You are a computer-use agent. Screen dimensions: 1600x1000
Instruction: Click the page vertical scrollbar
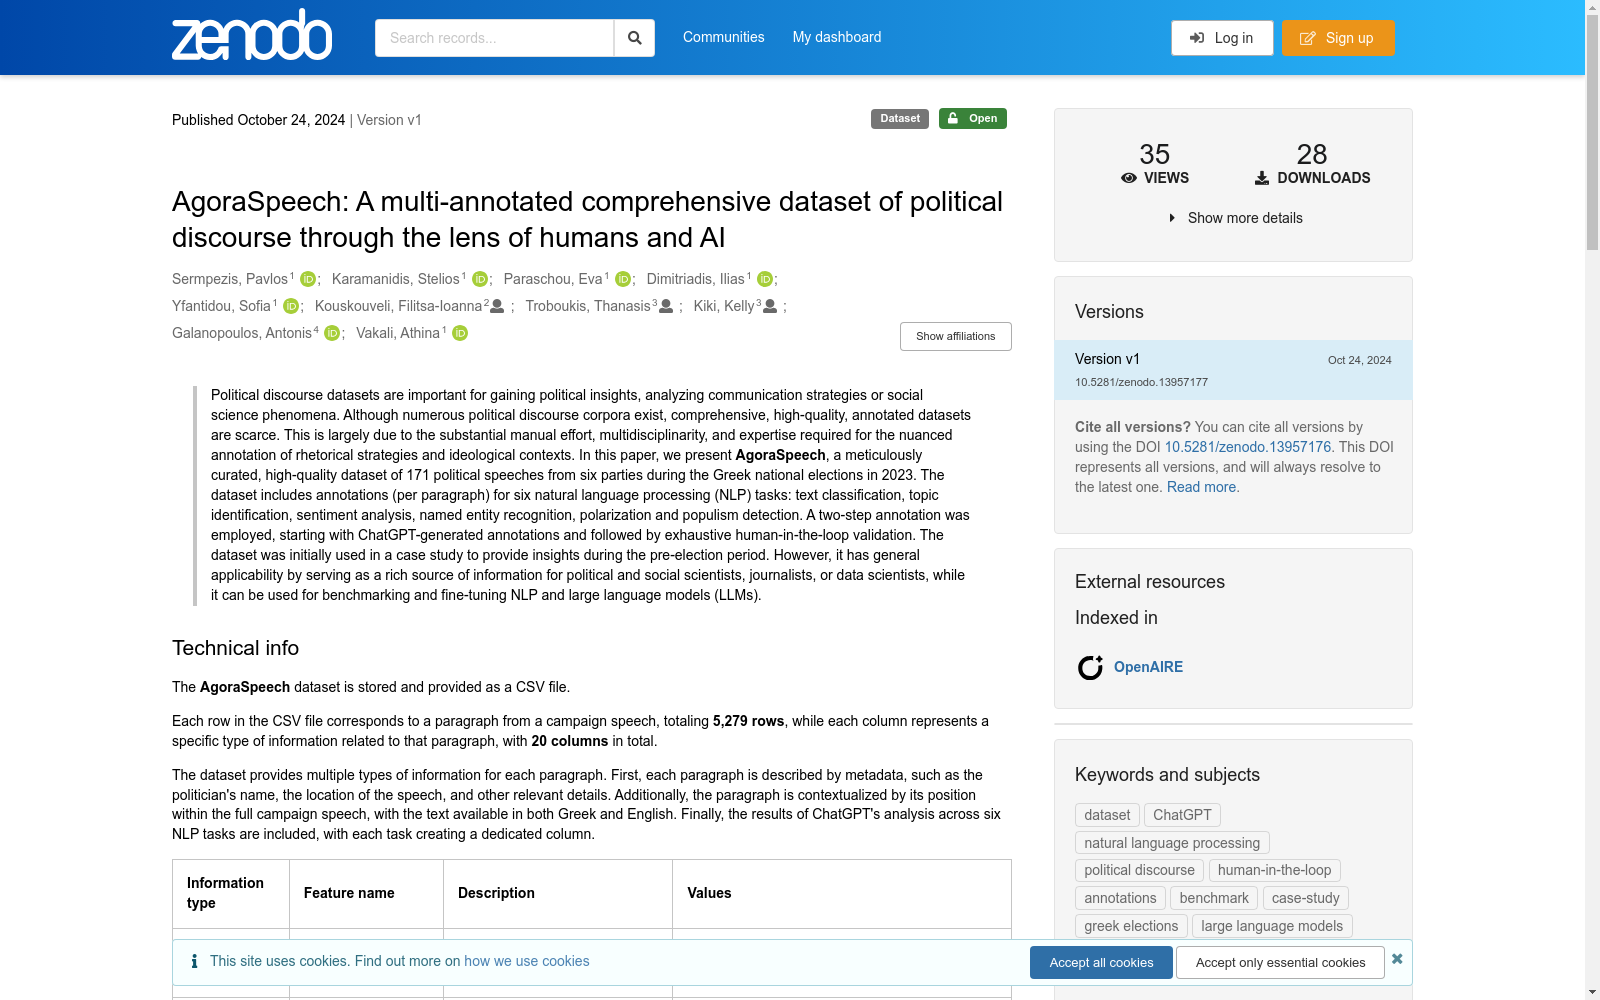(1592, 500)
